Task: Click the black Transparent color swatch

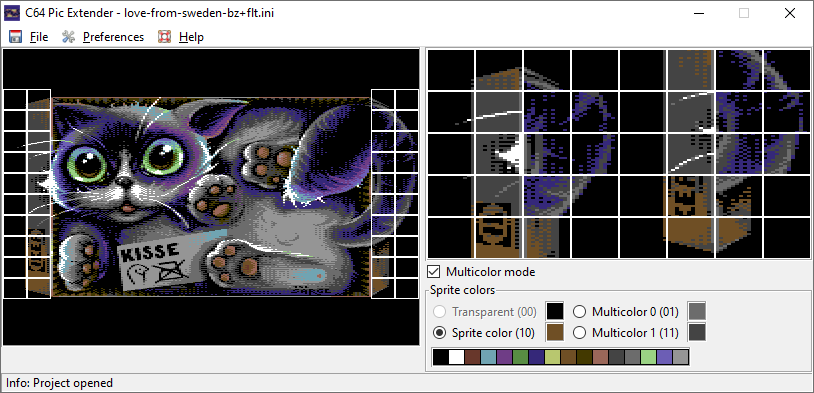Action: [x=555, y=311]
